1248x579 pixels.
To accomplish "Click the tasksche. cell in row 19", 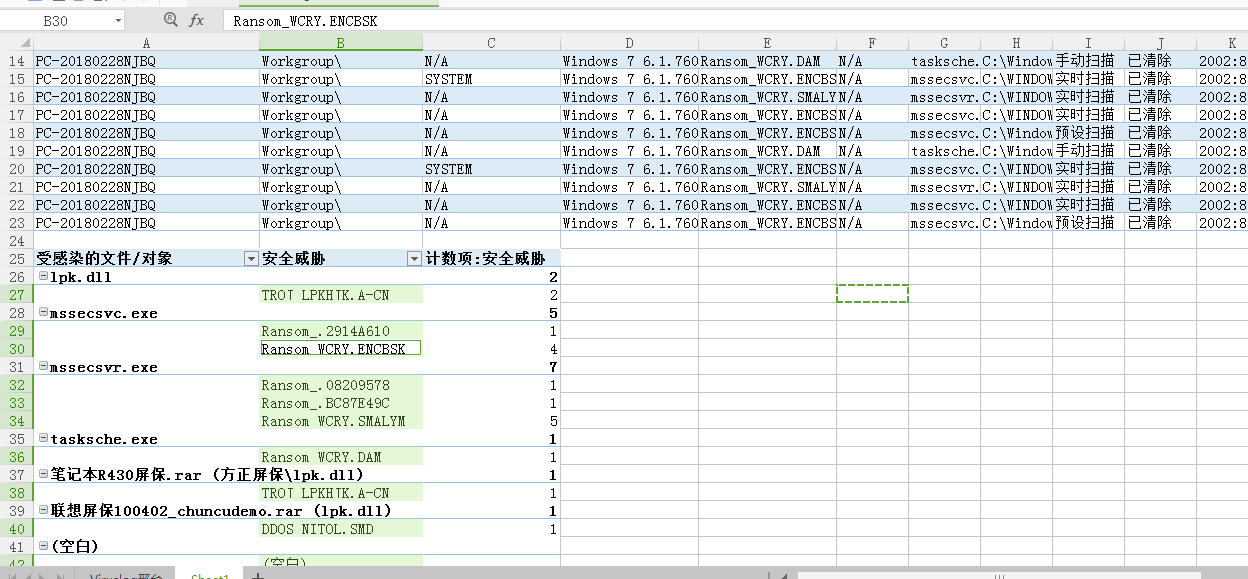I will click(944, 151).
